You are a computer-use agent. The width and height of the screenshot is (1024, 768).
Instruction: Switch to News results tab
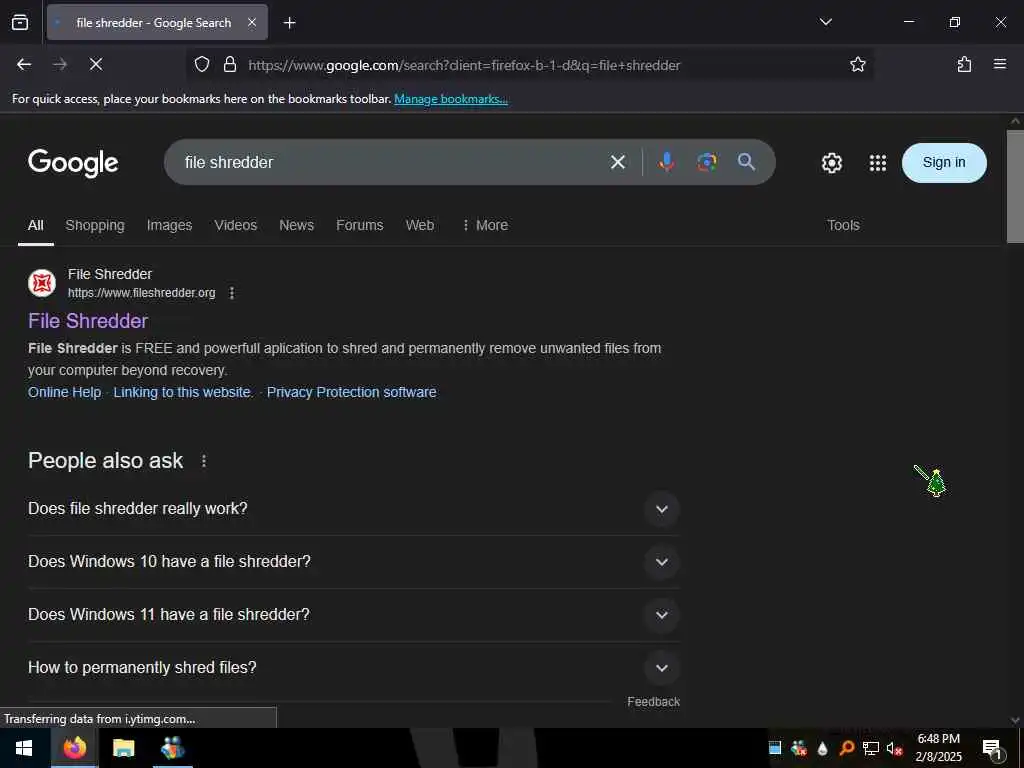pos(296,225)
